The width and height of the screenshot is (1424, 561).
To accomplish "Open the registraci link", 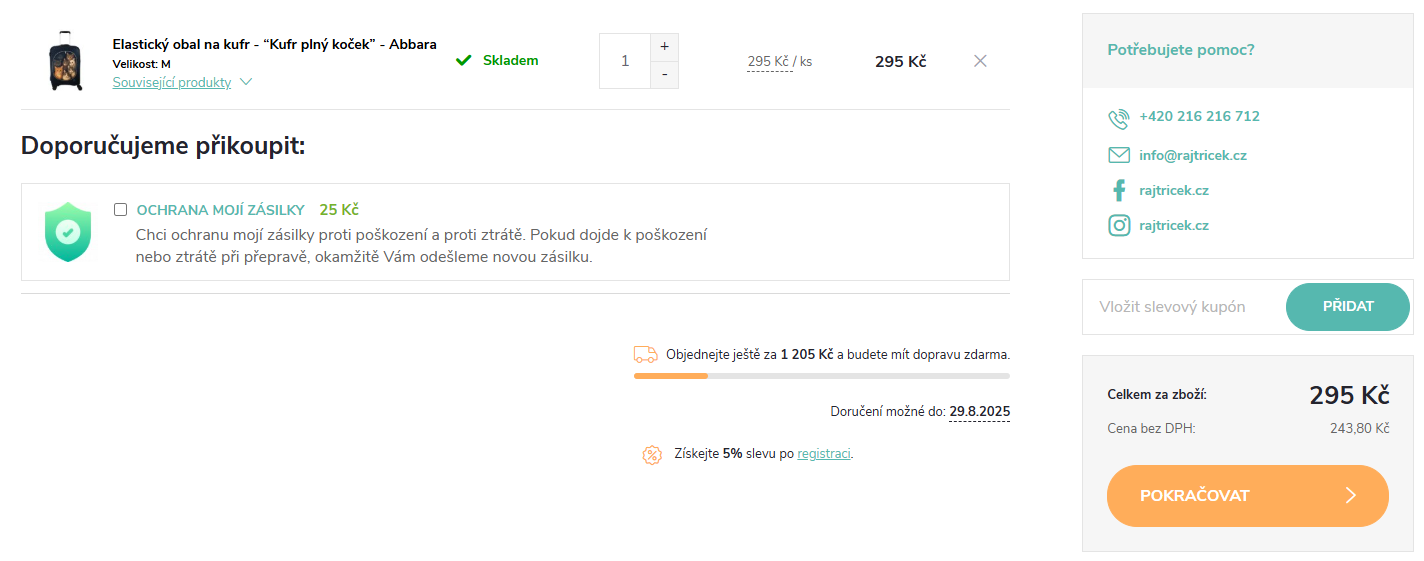I will pyautogui.click(x=823, y=453).
